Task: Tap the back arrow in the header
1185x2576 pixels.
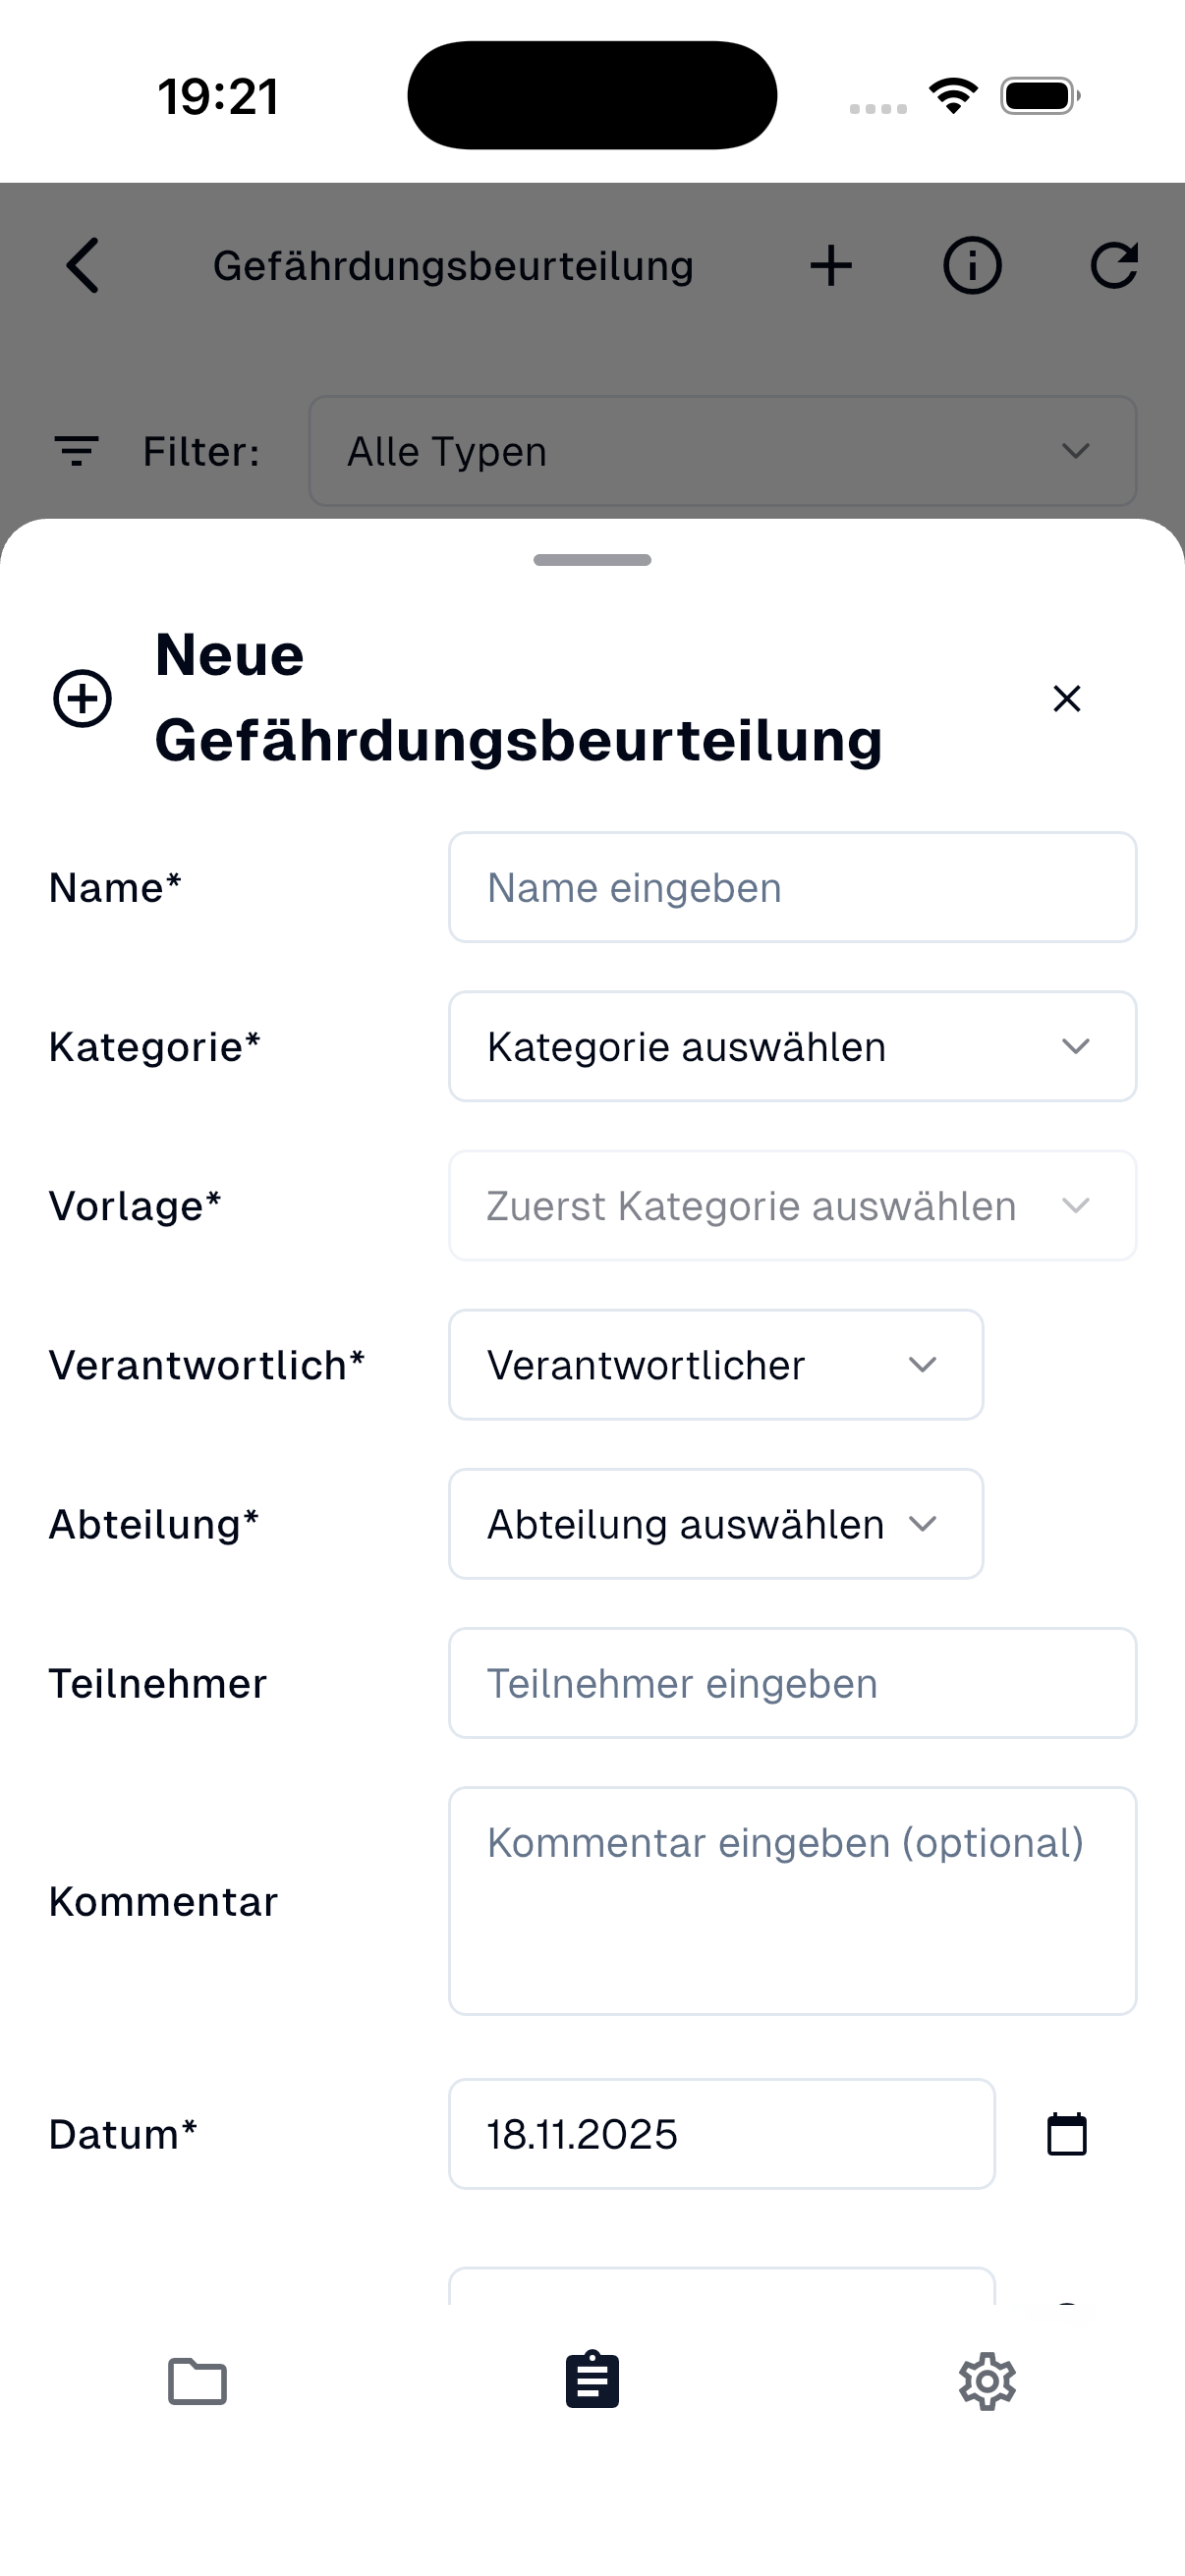Action: coord(81,265)
